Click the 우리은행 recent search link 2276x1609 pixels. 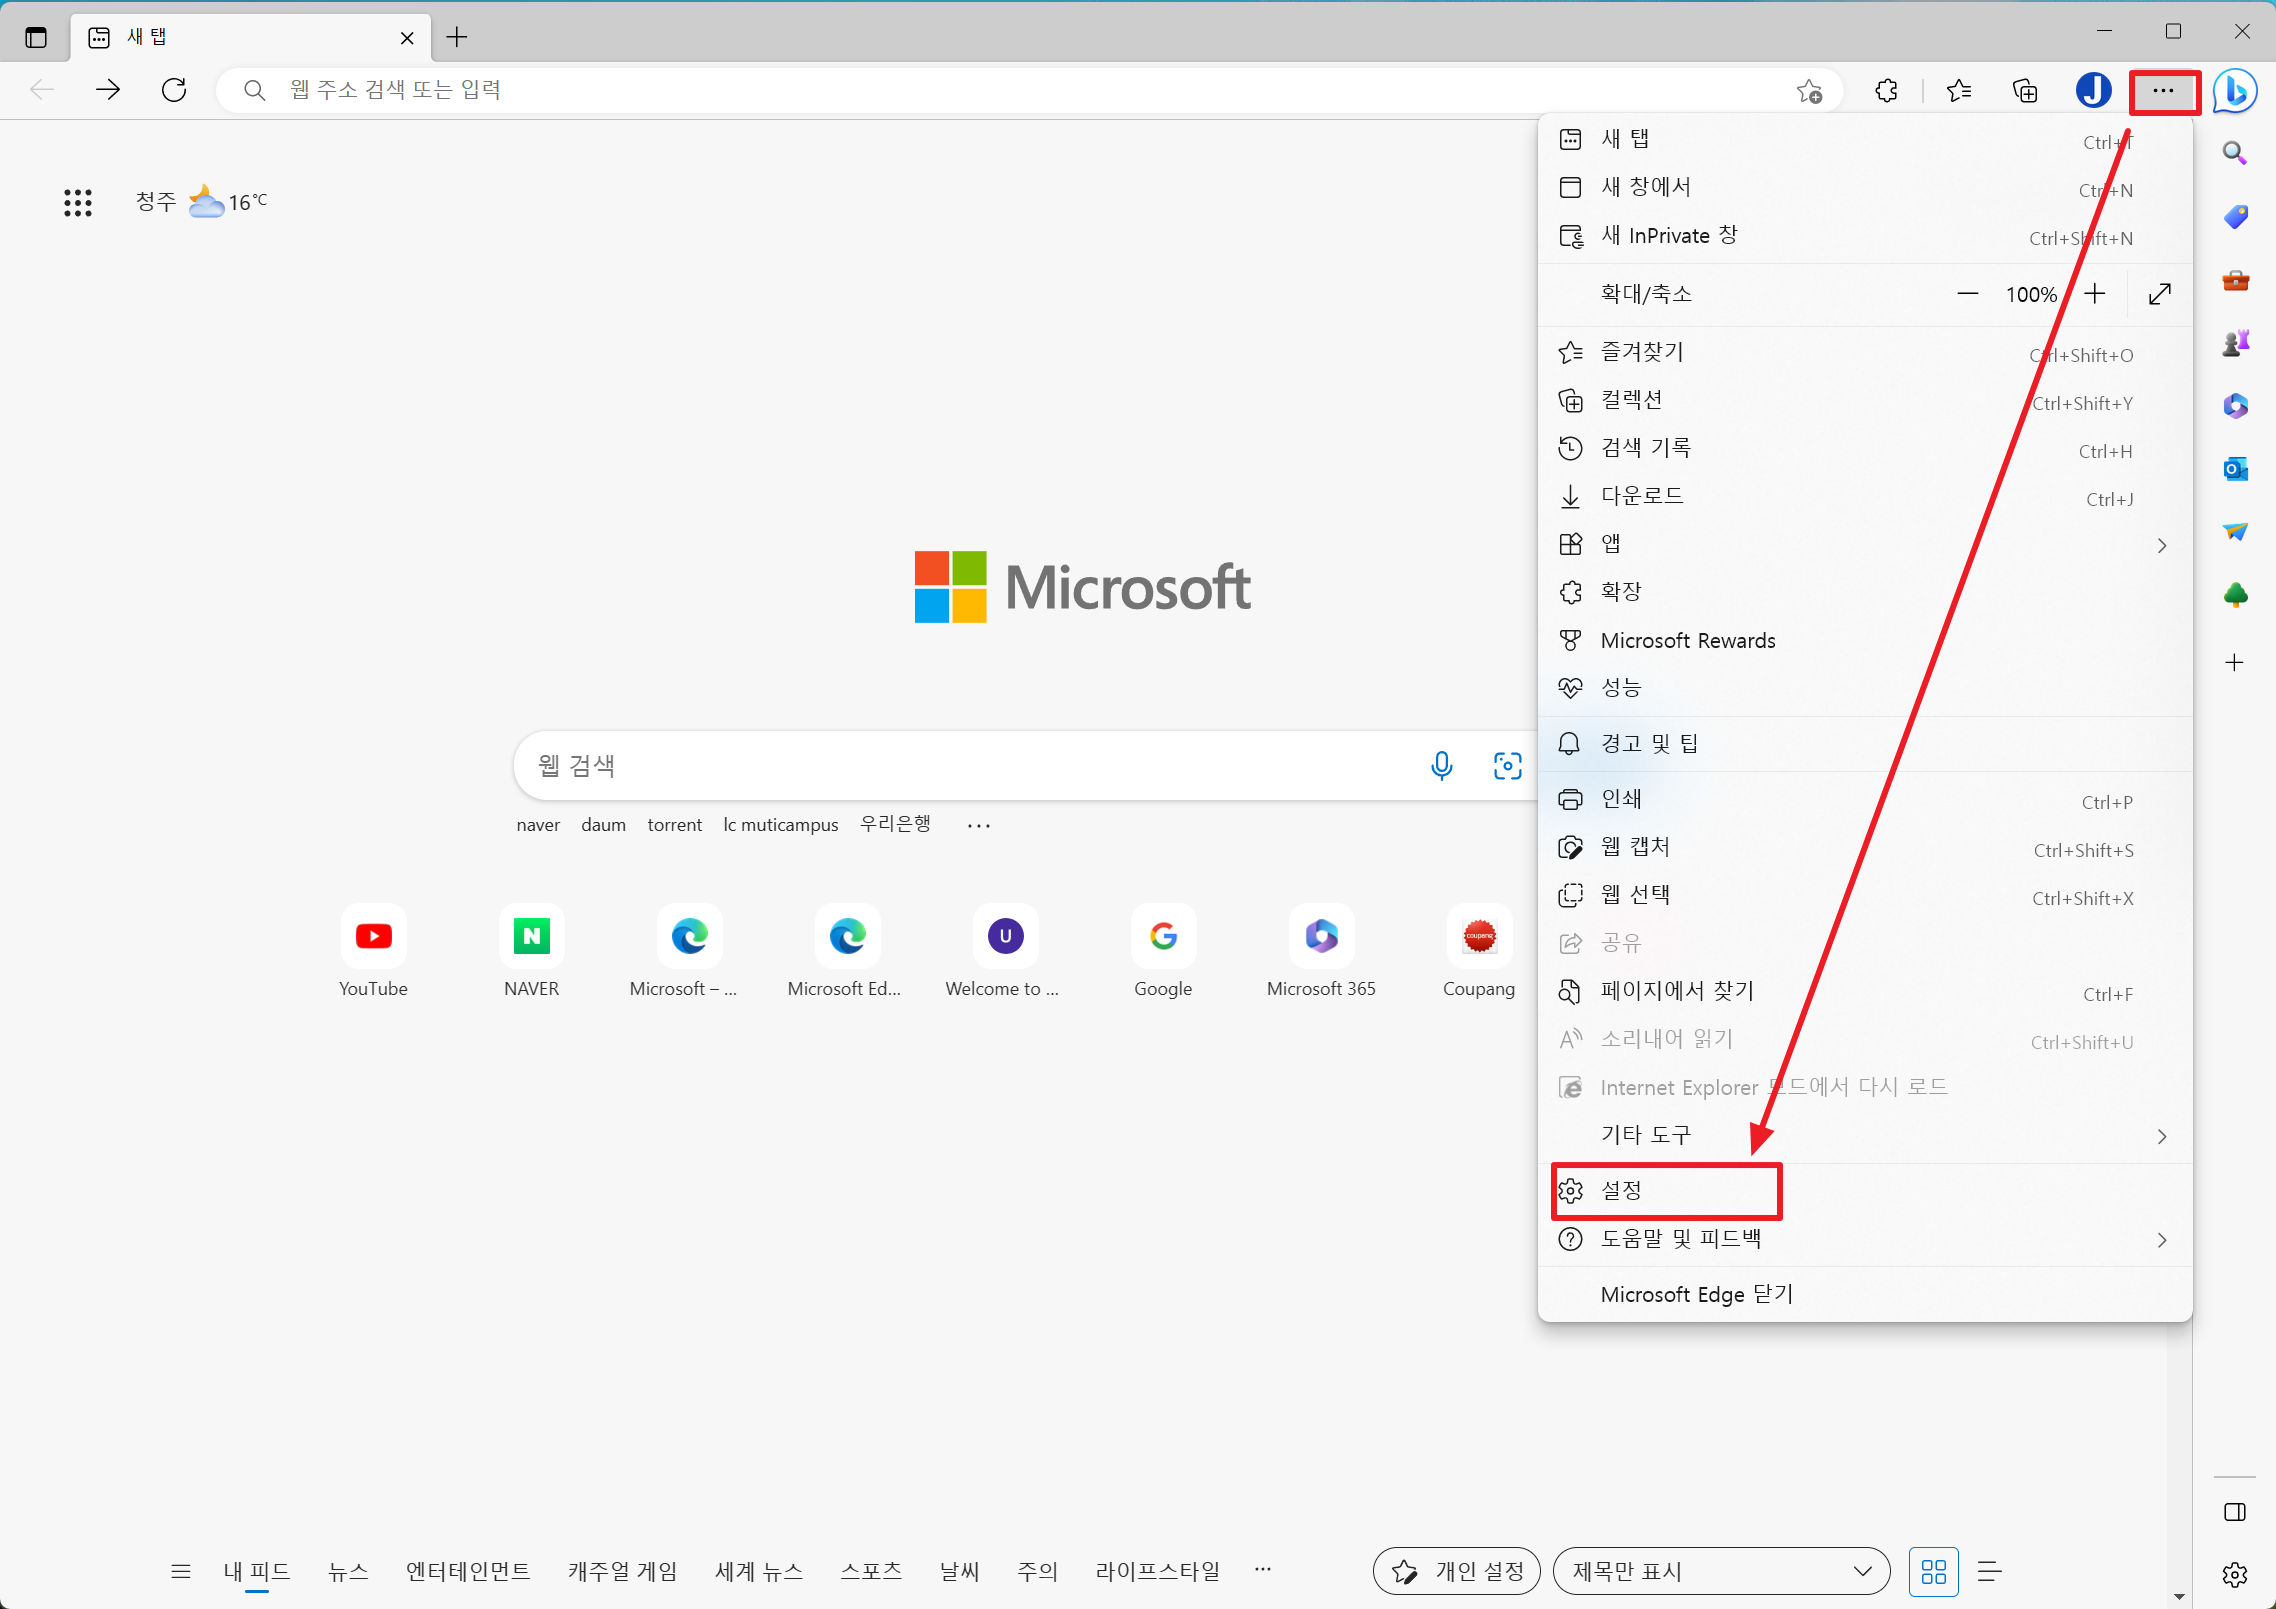(896, 824)
